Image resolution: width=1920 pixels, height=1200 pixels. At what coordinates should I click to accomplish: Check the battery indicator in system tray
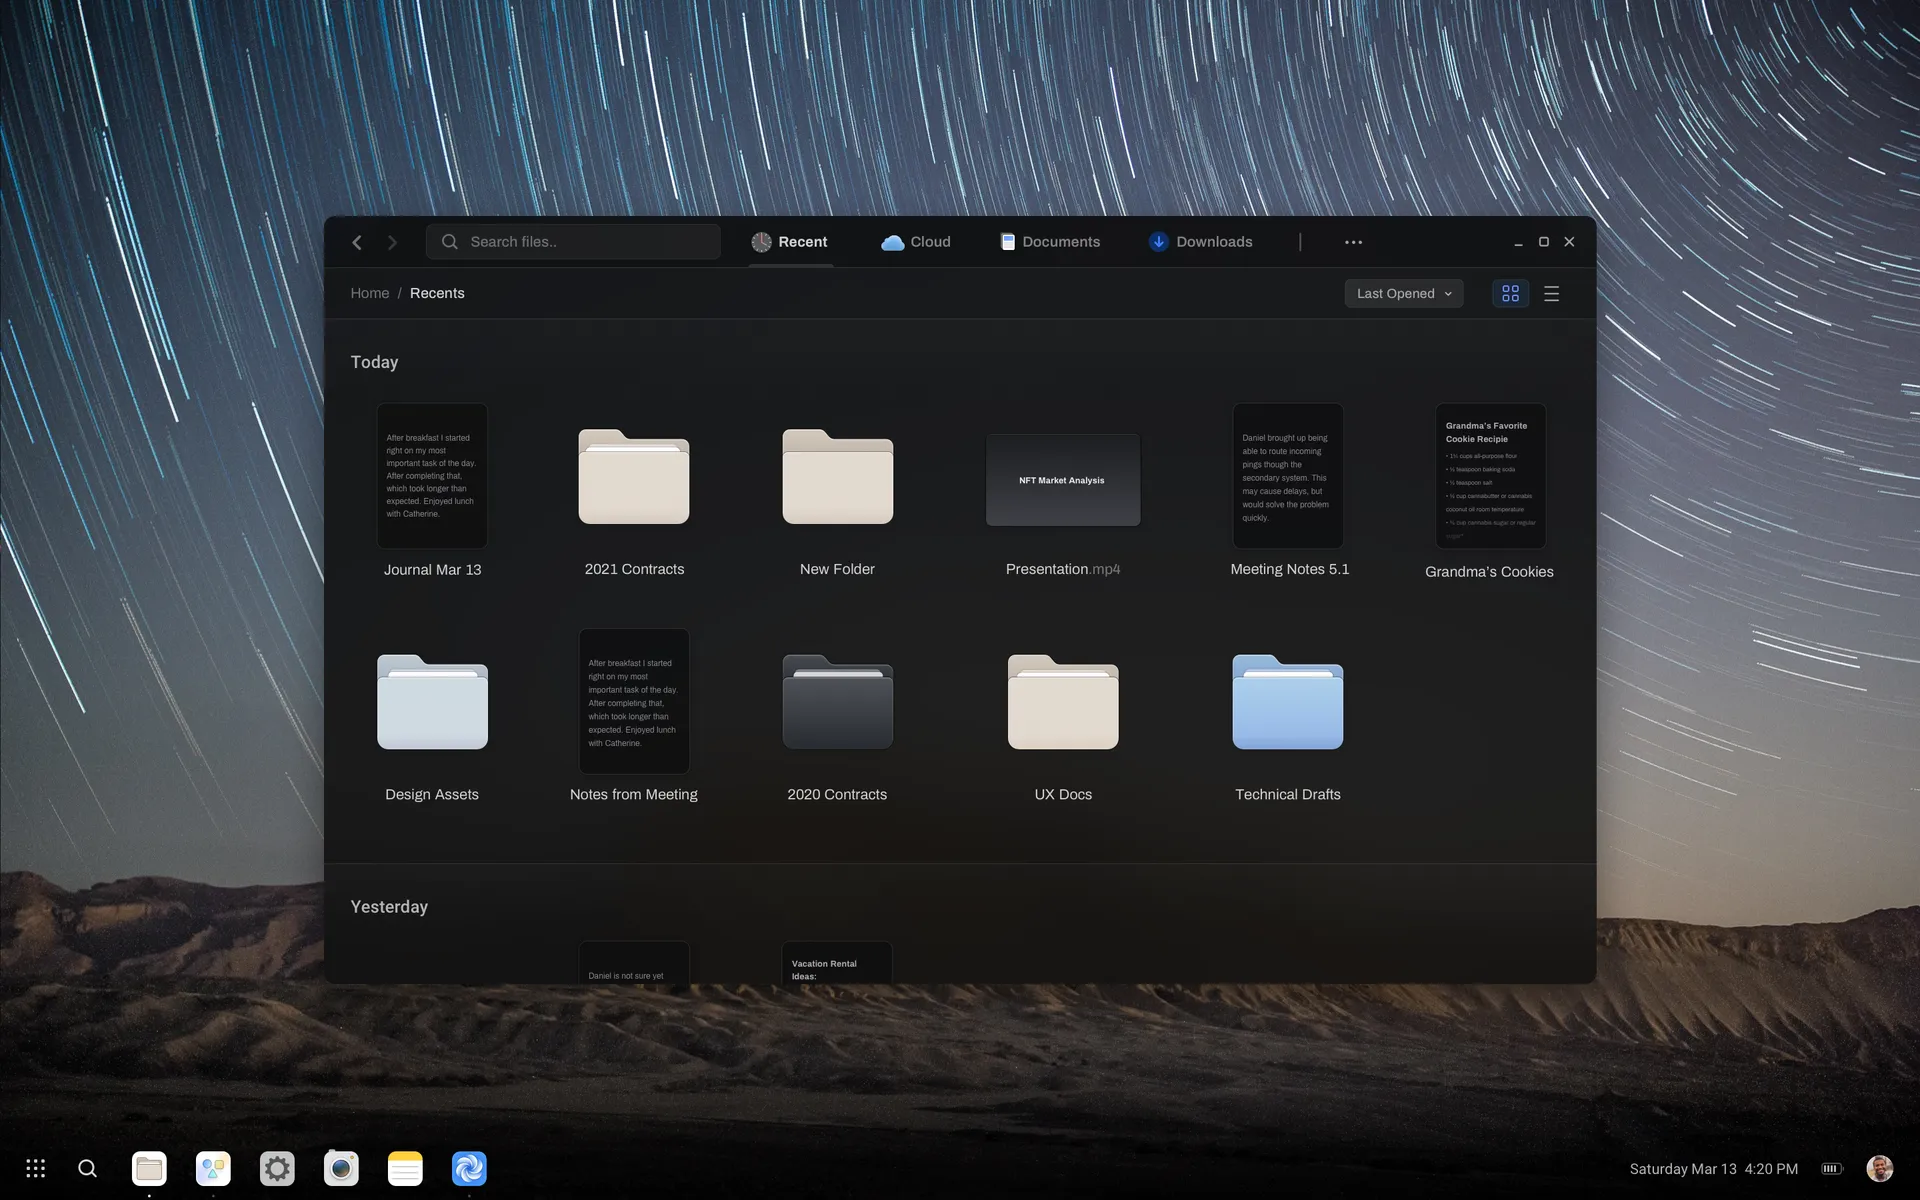click(x=1831, y=1168)
